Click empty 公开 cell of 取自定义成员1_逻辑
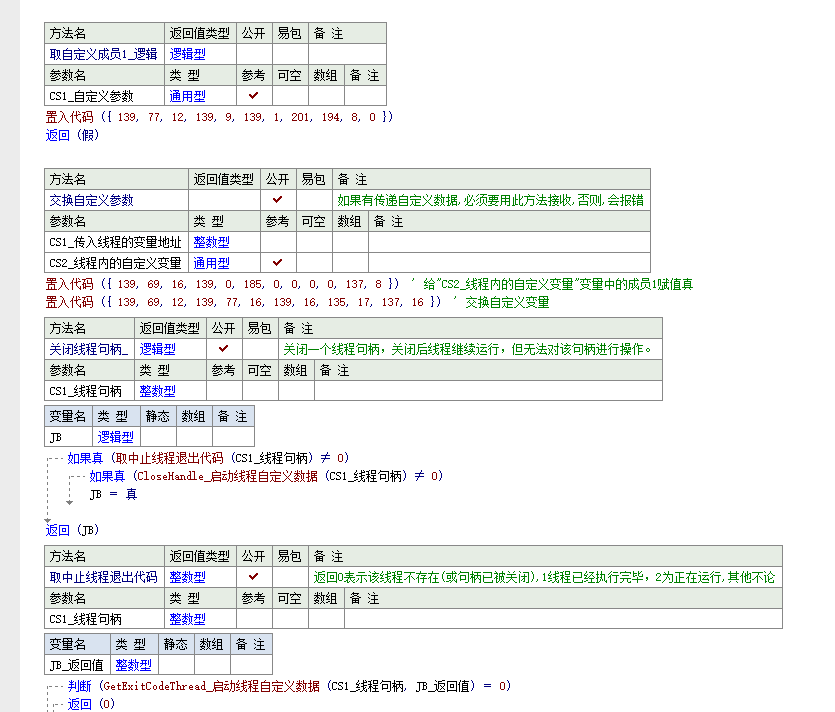This screenshot has height=712, width=835. tap(254, 54)
